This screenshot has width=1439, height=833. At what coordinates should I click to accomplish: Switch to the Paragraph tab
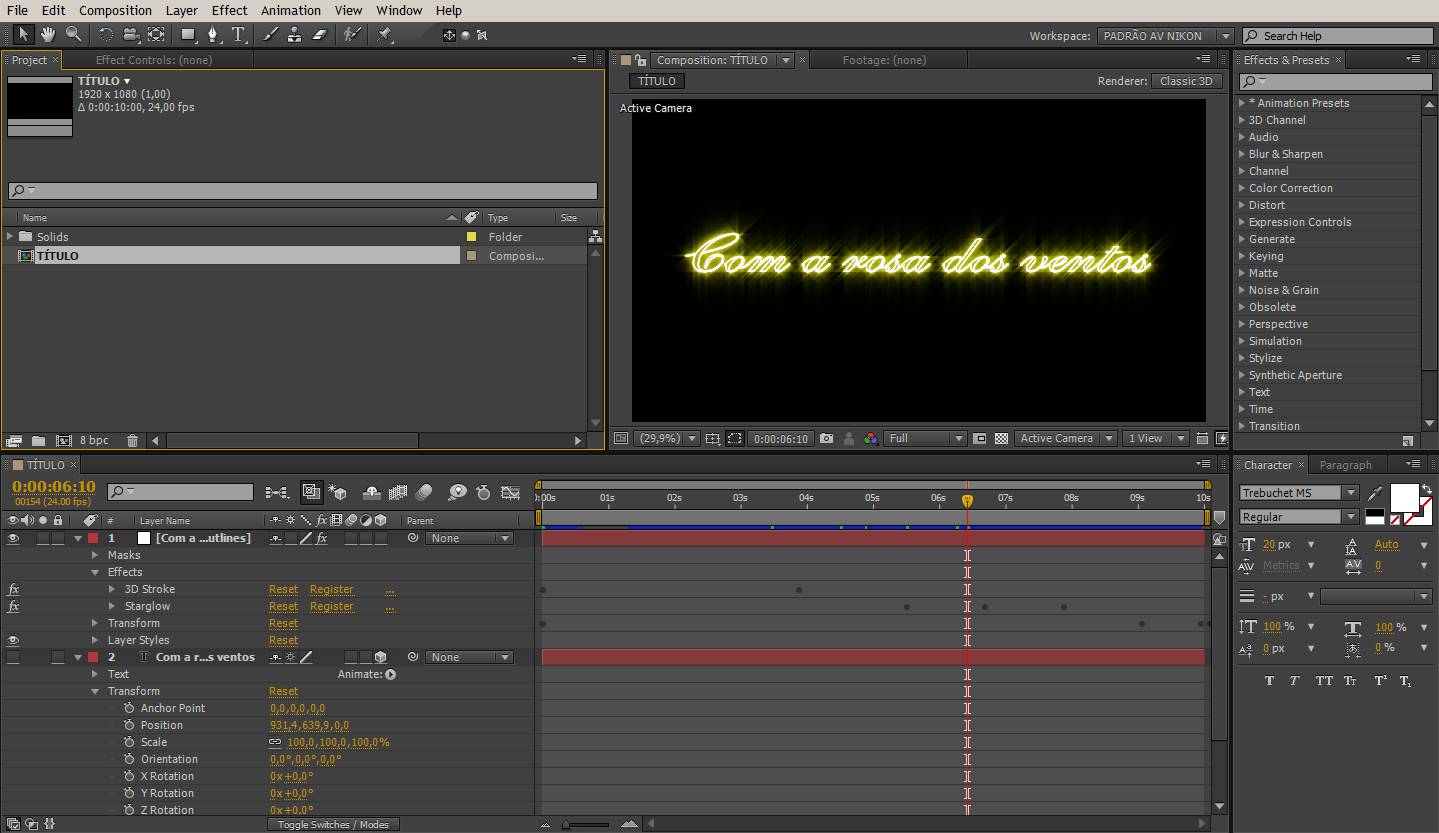(x=1347, y=464)
